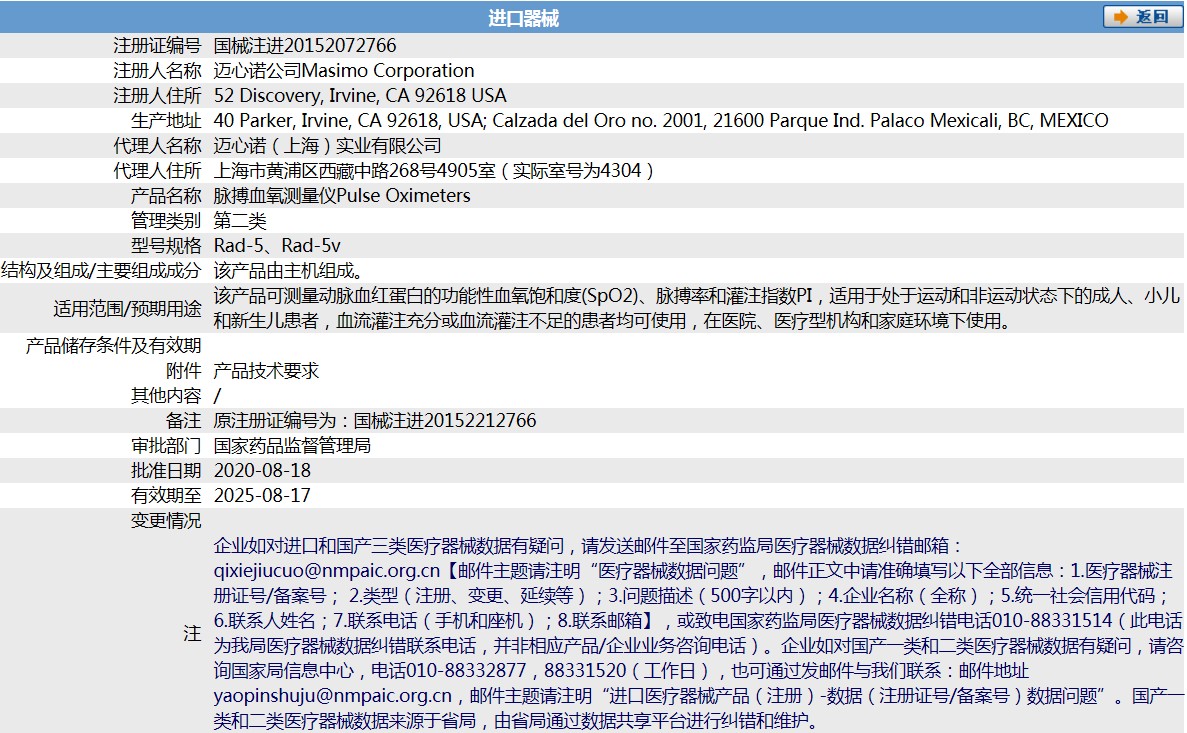This screenshot has height=733, width=1187.
Task: Select email yaopinshuju@nmpaic.org.cn in the note
Action: (x=332, y=695)
